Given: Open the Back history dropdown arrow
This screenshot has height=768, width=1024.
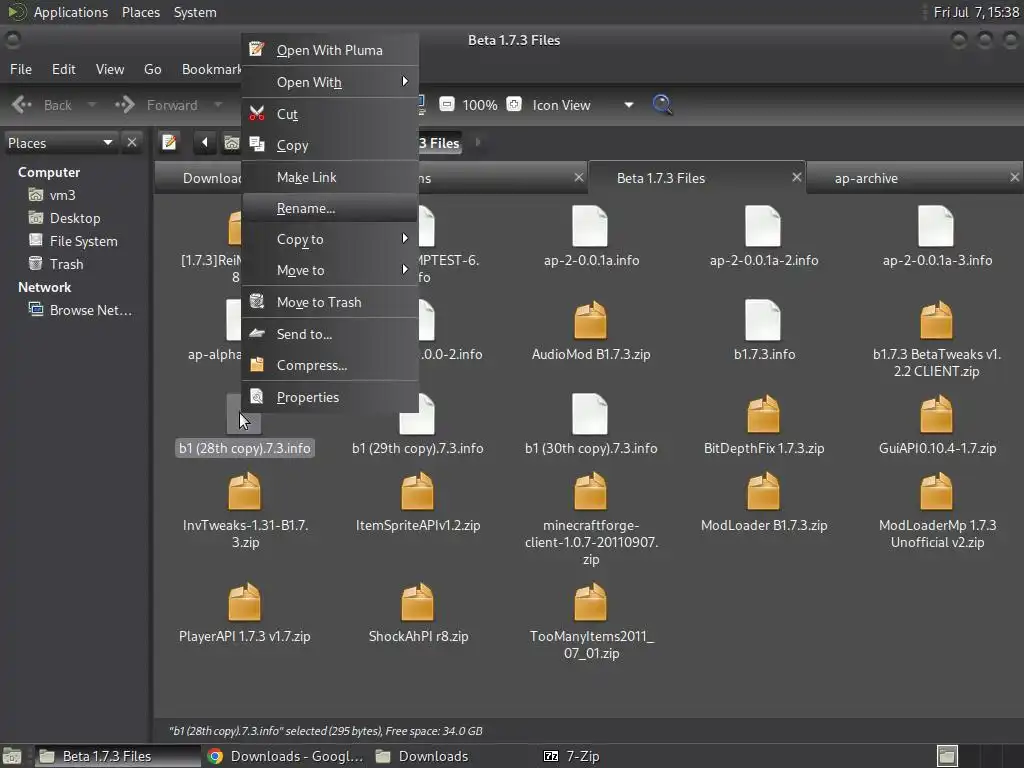Looking at the screenshot, I should pyautogui.click(x=91, y=105).
